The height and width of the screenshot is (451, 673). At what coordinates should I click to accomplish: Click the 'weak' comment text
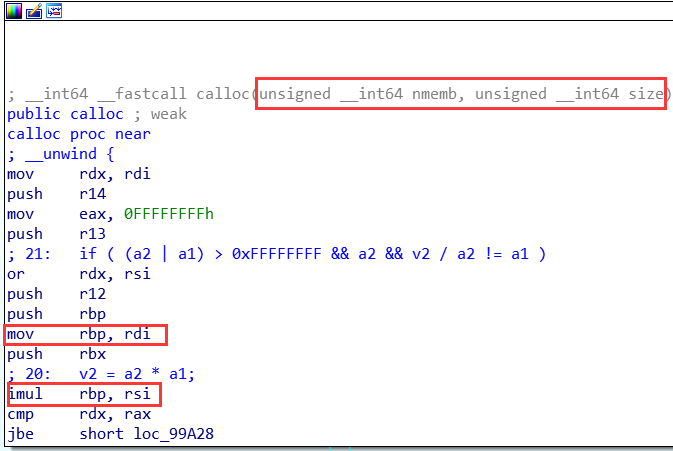(x=169, y=114)
